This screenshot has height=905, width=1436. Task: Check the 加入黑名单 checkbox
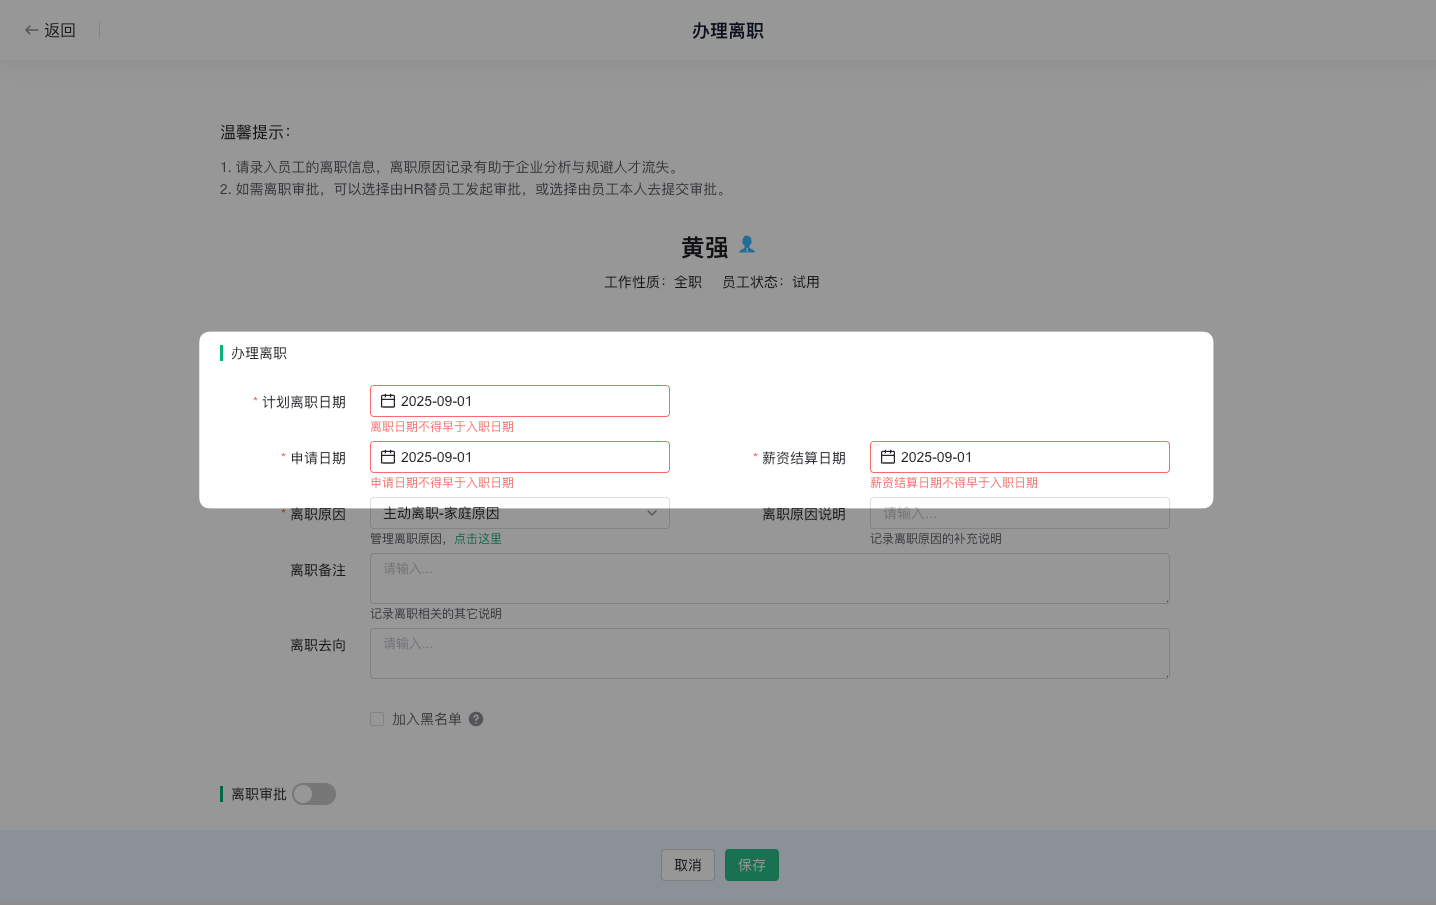377,719
